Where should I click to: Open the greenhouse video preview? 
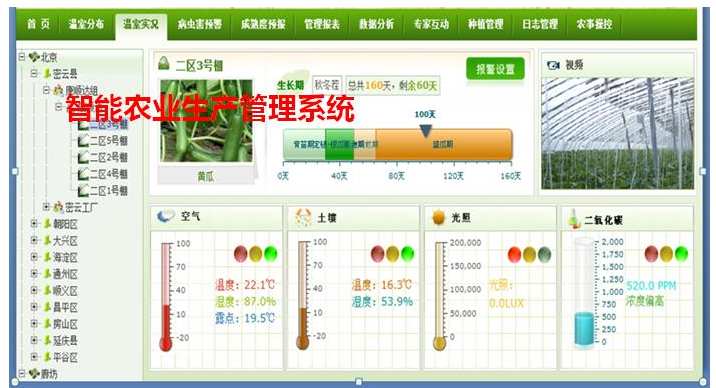(617, 133)
